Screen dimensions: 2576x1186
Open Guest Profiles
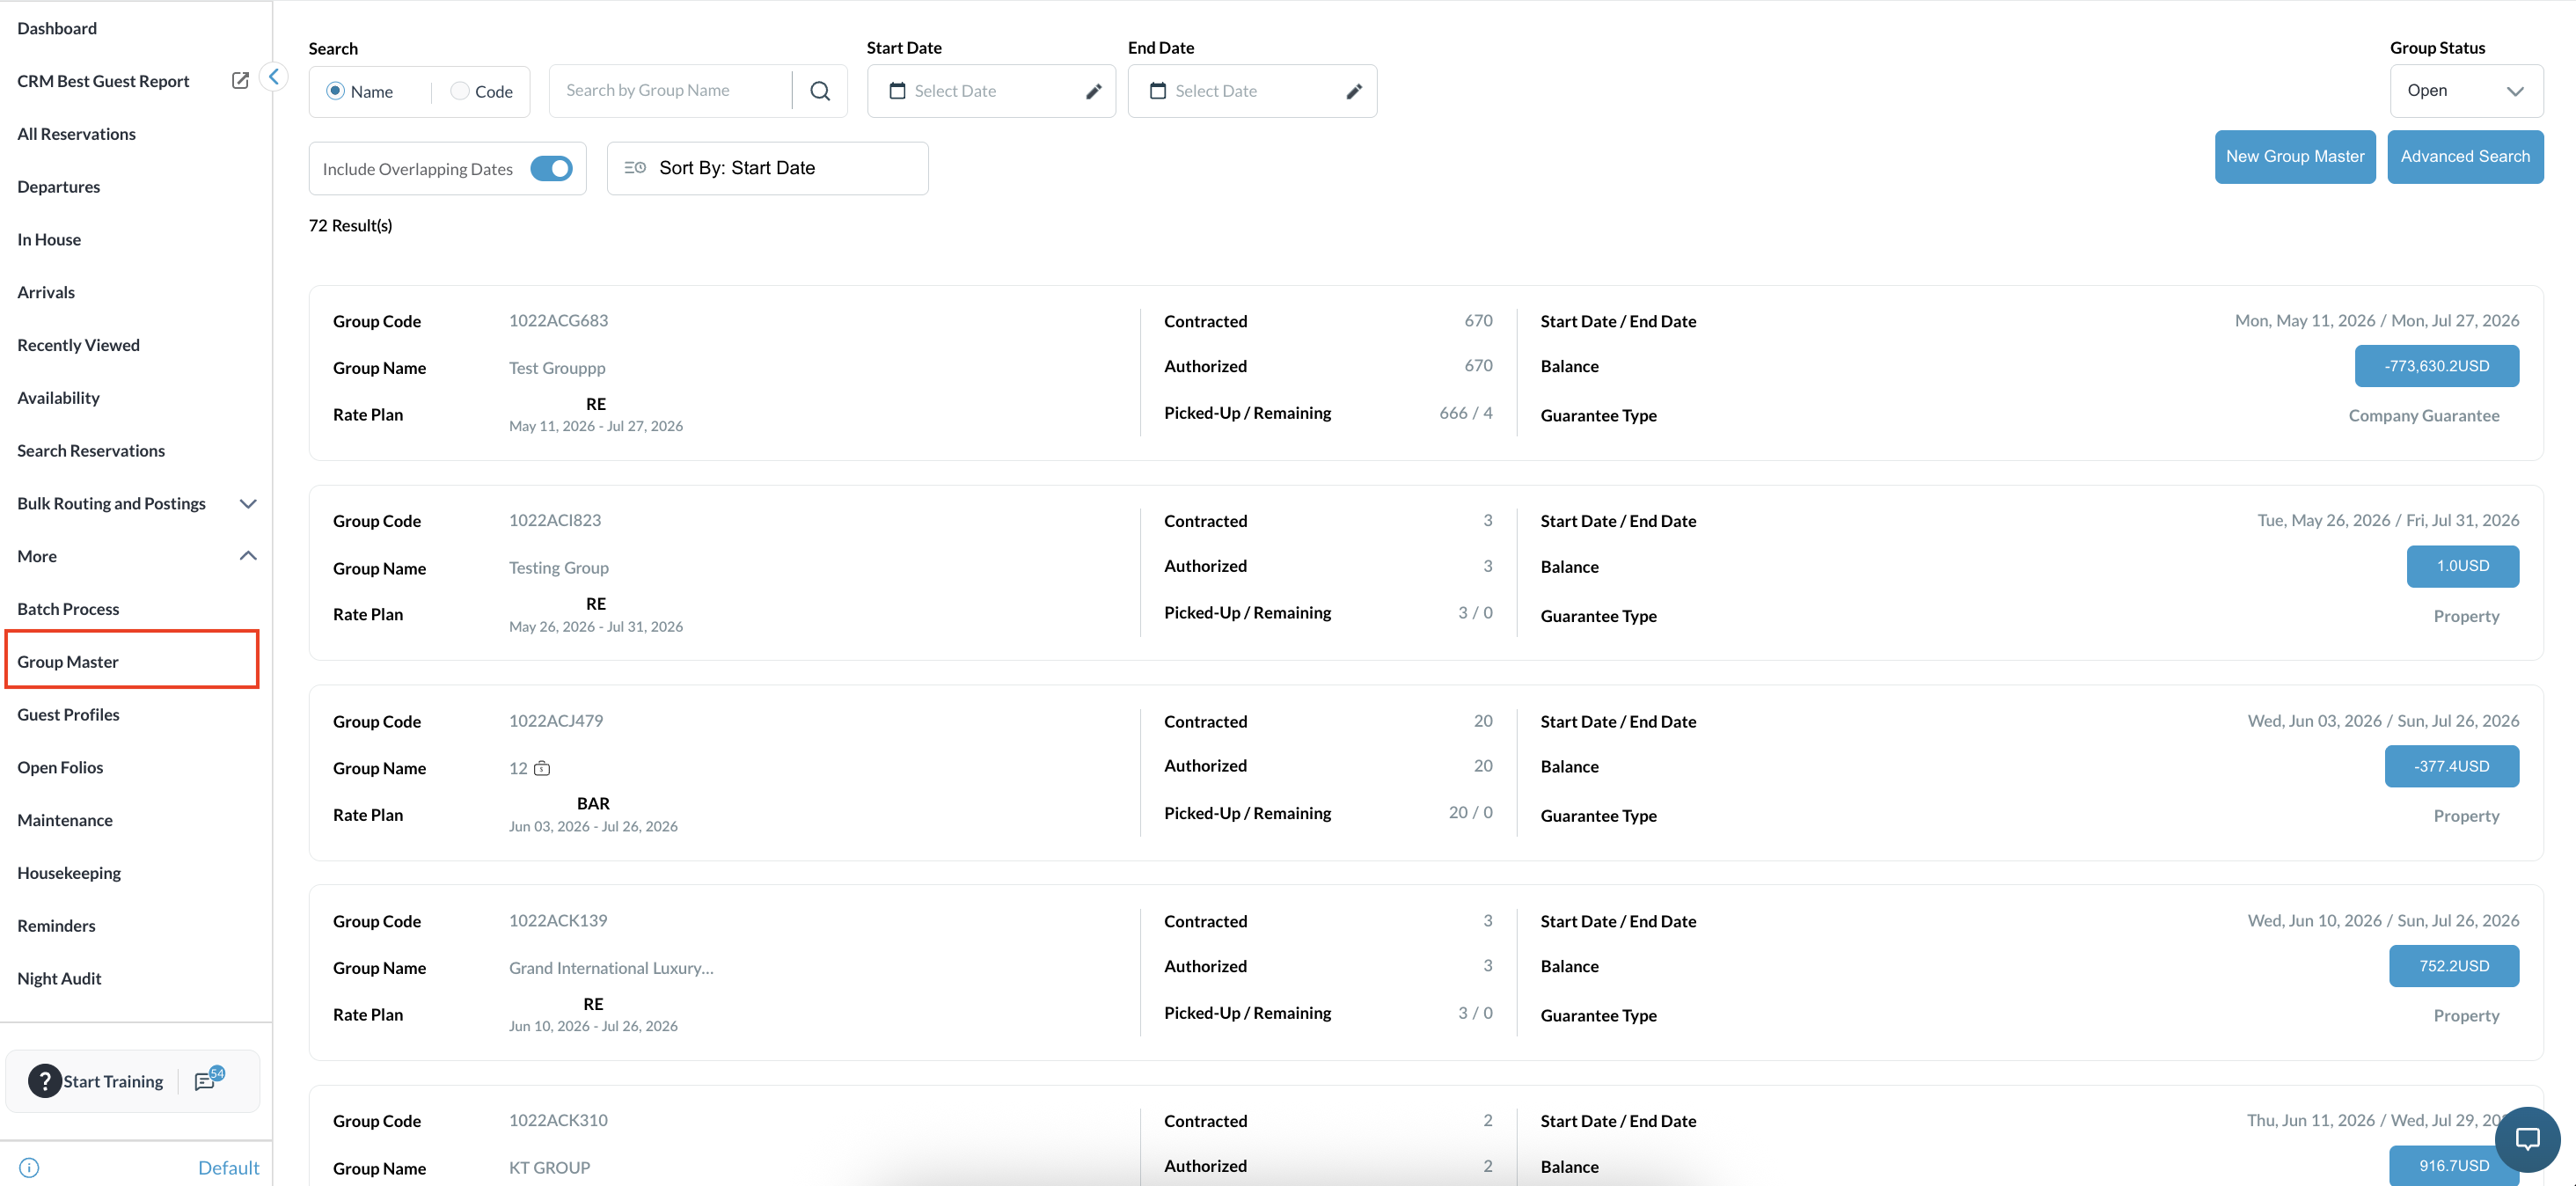click(68, 714)
